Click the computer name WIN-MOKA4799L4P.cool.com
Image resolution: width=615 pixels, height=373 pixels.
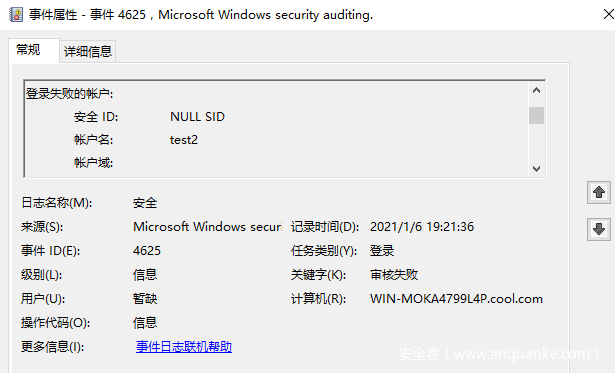456,299
